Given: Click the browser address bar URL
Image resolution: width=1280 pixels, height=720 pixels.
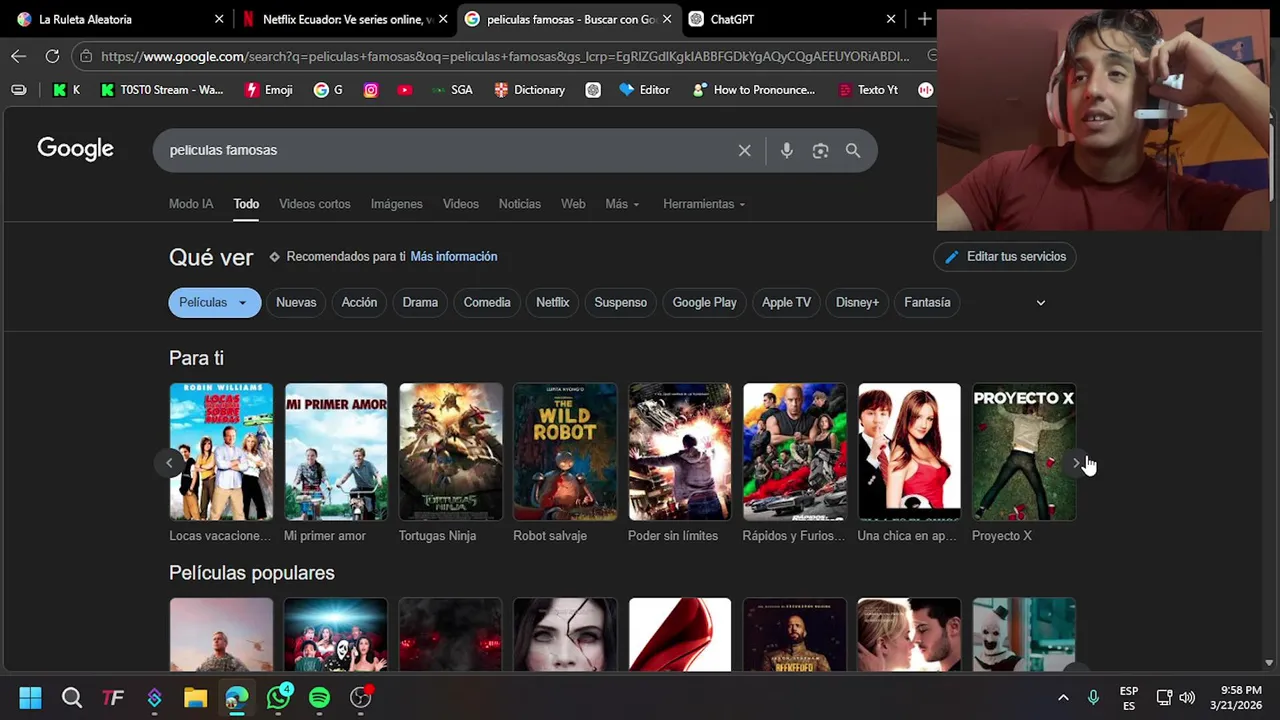Looking at the screenshot, I should tap(505, 56).
